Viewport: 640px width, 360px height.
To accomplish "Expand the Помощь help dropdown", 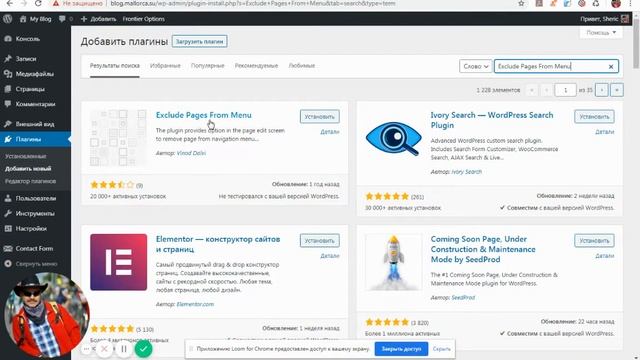I will 601,32.
